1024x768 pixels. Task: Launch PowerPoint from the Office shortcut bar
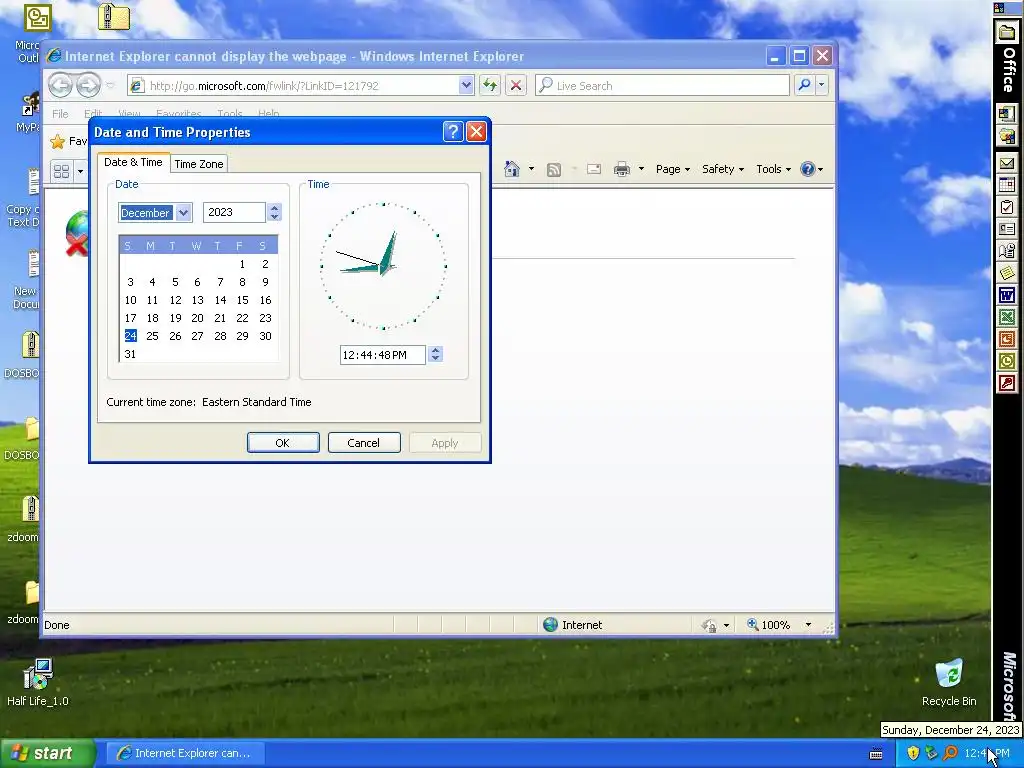pyautogui.click(x=1007, y=339)
